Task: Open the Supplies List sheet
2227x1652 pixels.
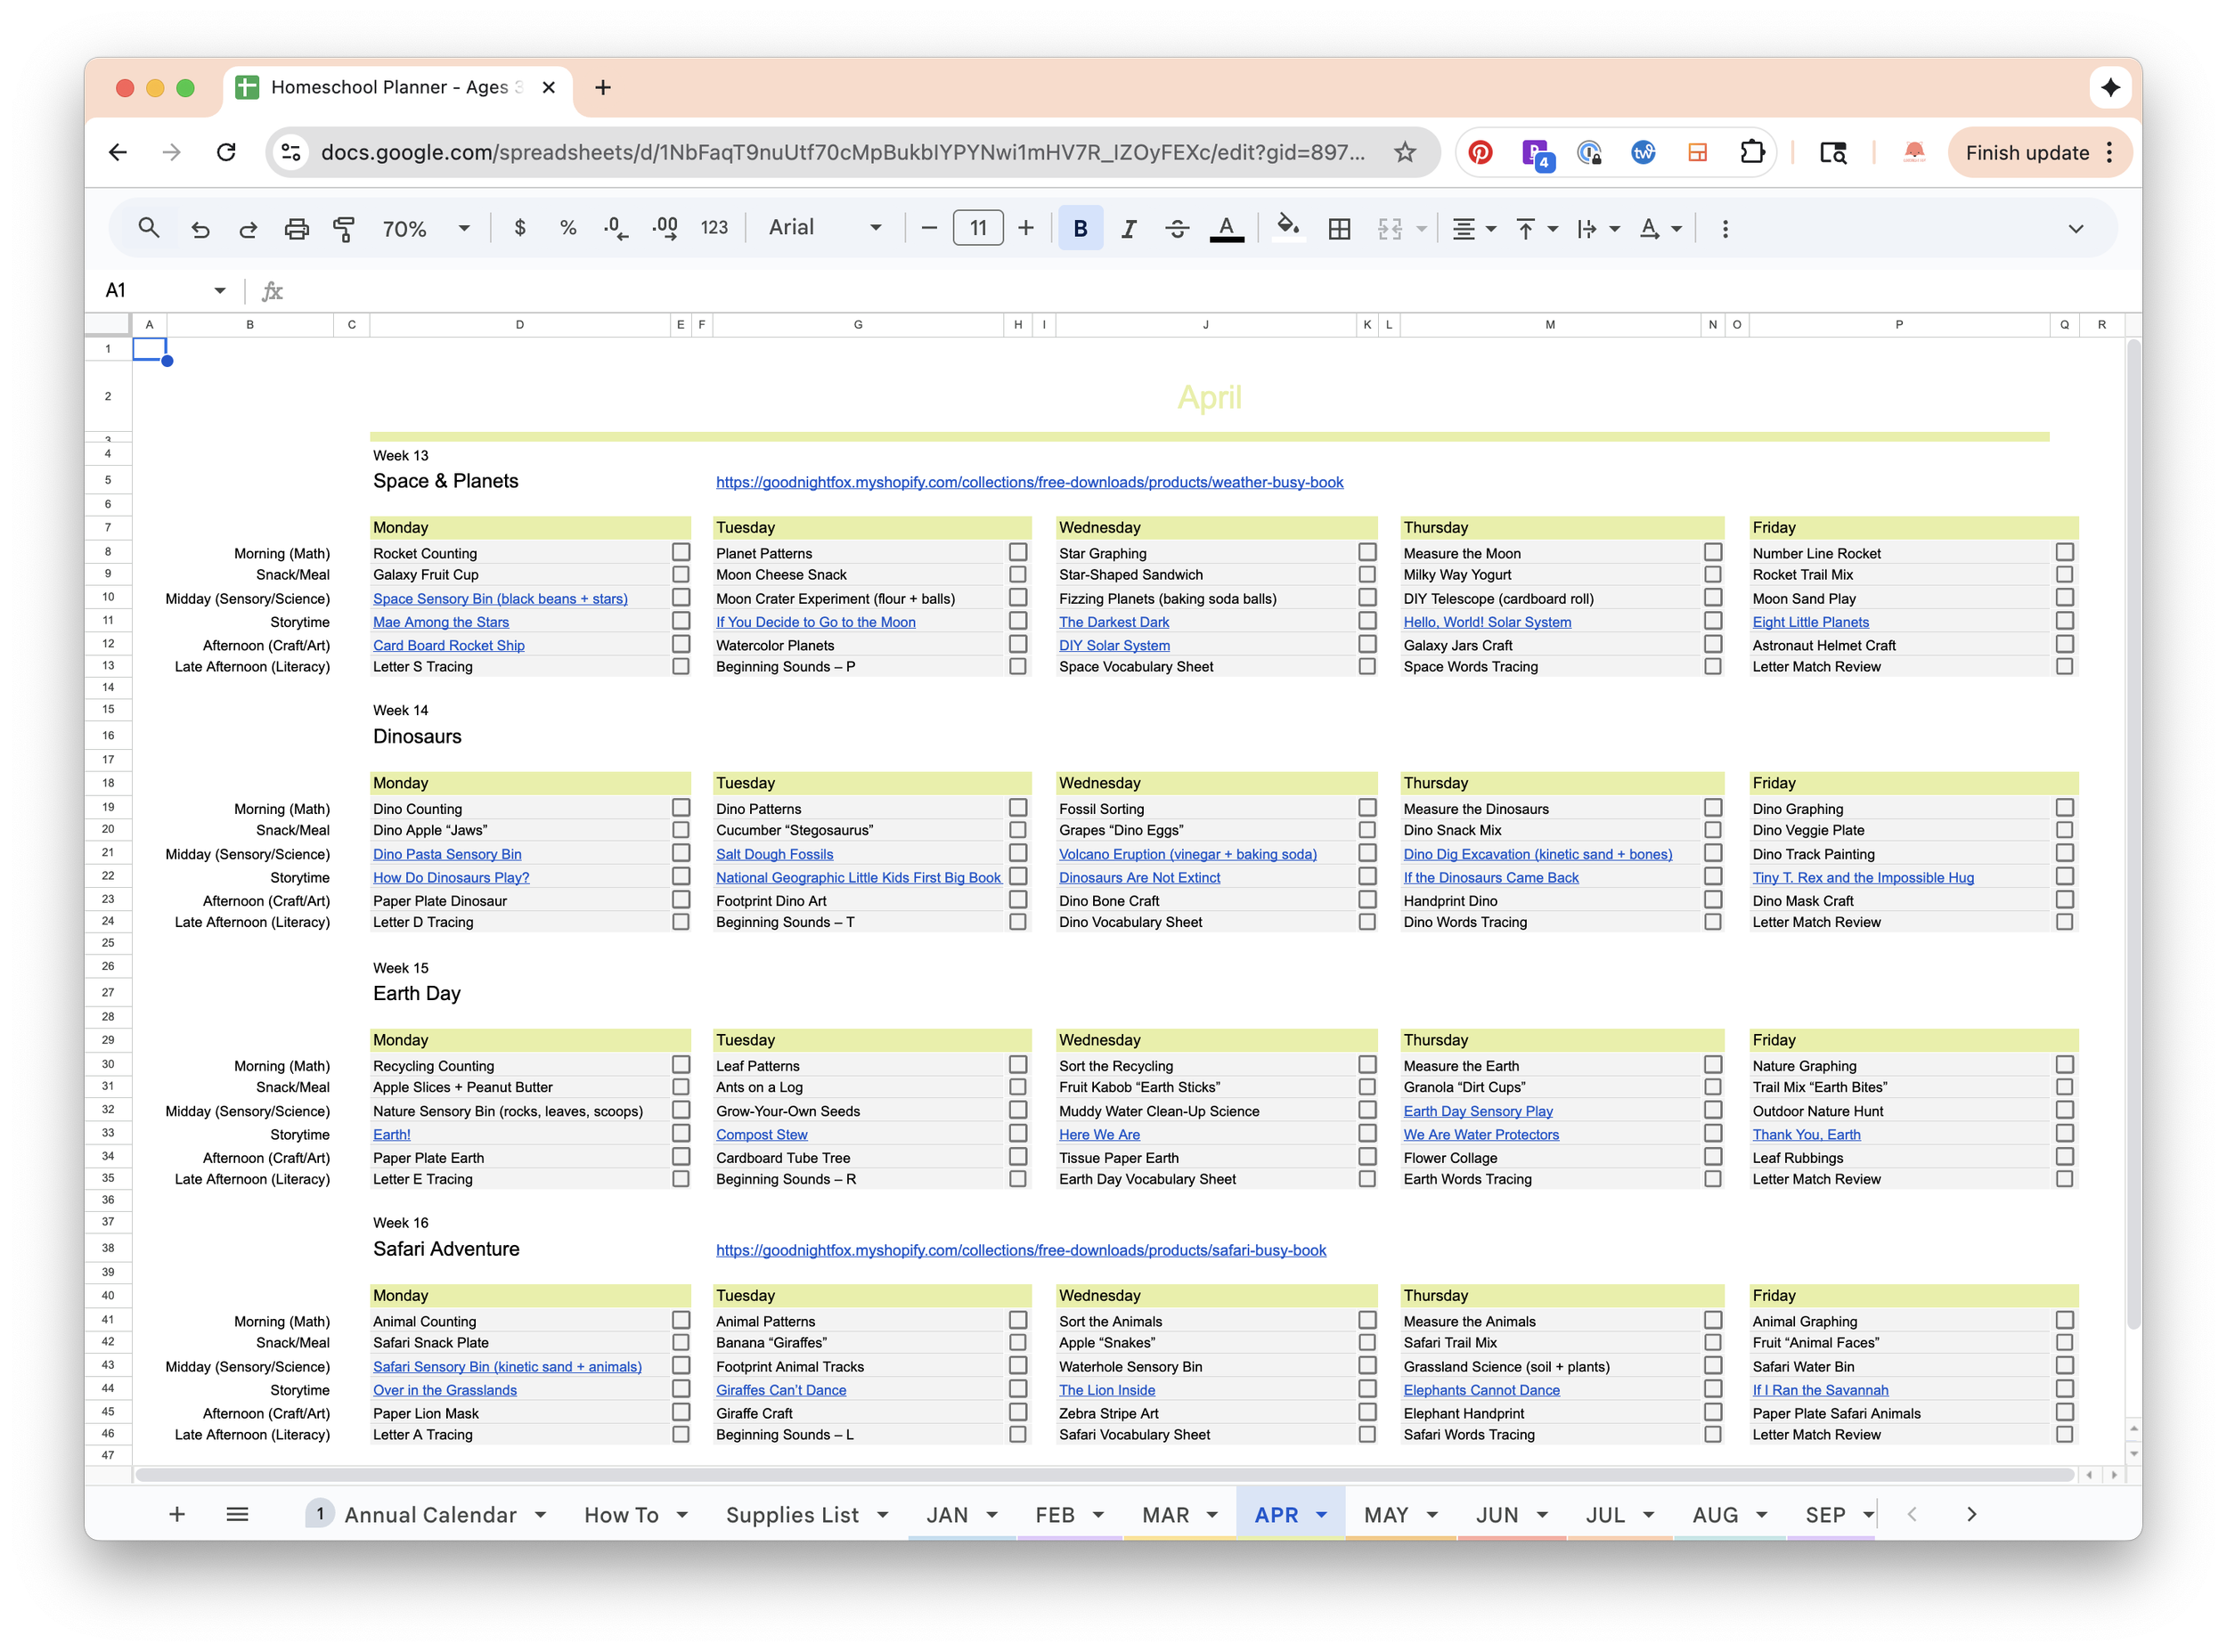Action: pos(793,1514)
